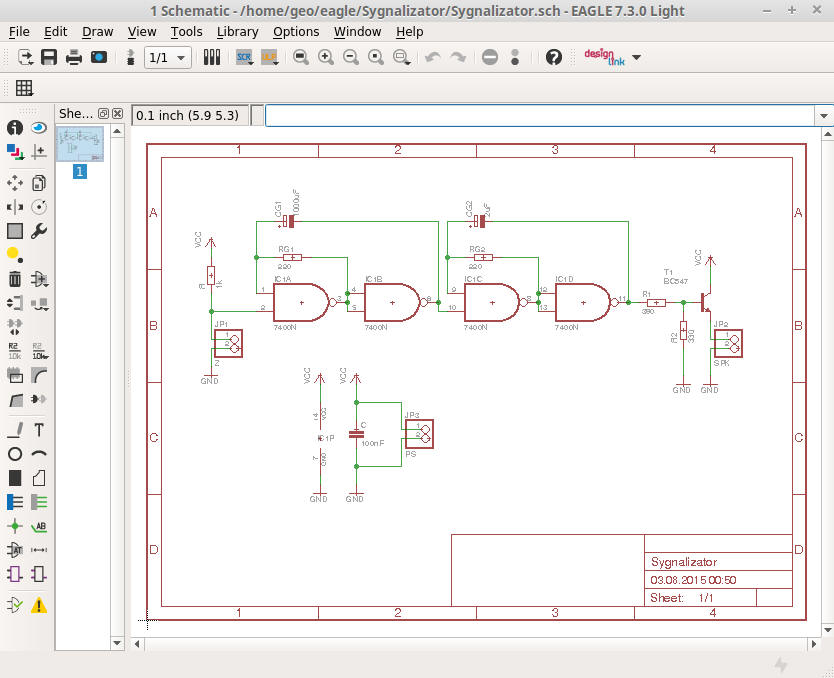This screenshot has height=678, width=834.
Task: Toggle the Mirror tool
Action: point(15,207)
